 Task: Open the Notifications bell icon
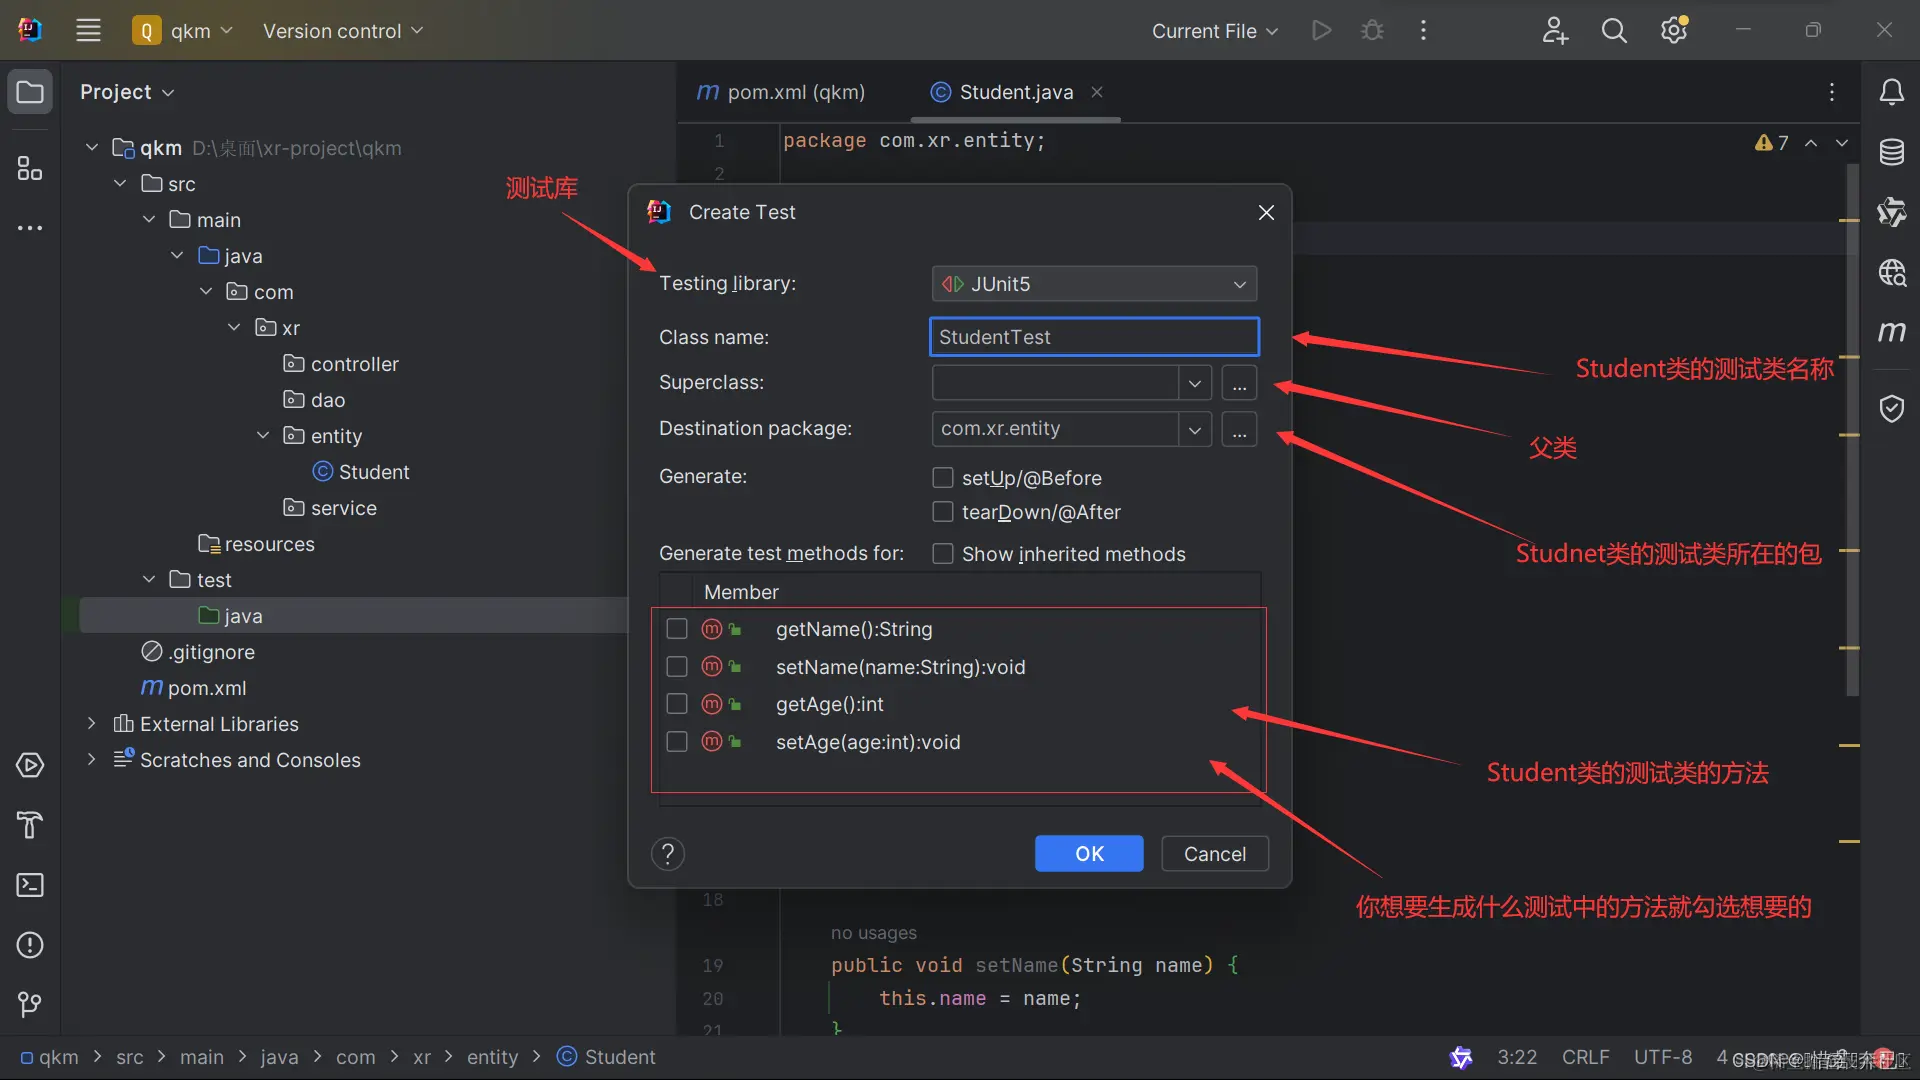pyautogui.click(x=1891, y=93)
